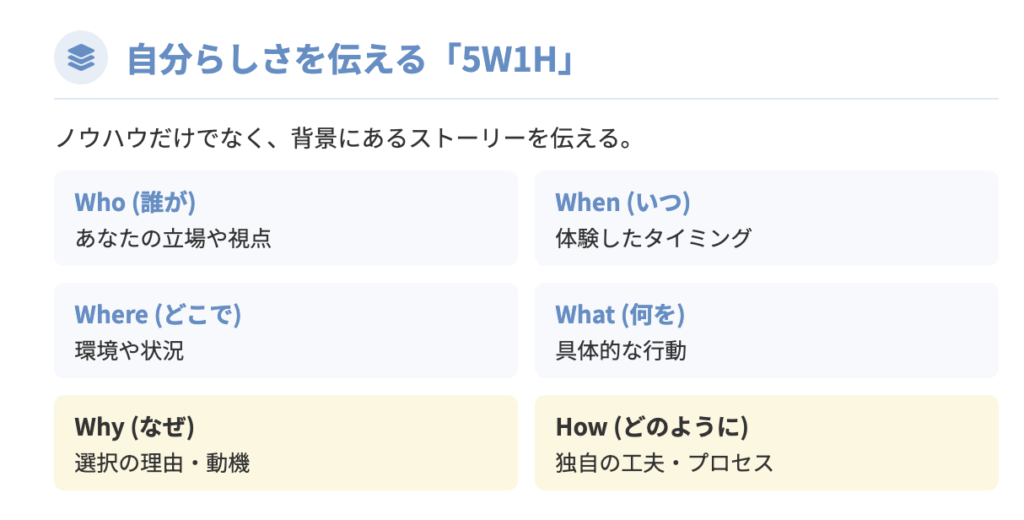Click the stacked layers icon beside the heading
This screenshot has width=1024, height=520.
(80, 60)
